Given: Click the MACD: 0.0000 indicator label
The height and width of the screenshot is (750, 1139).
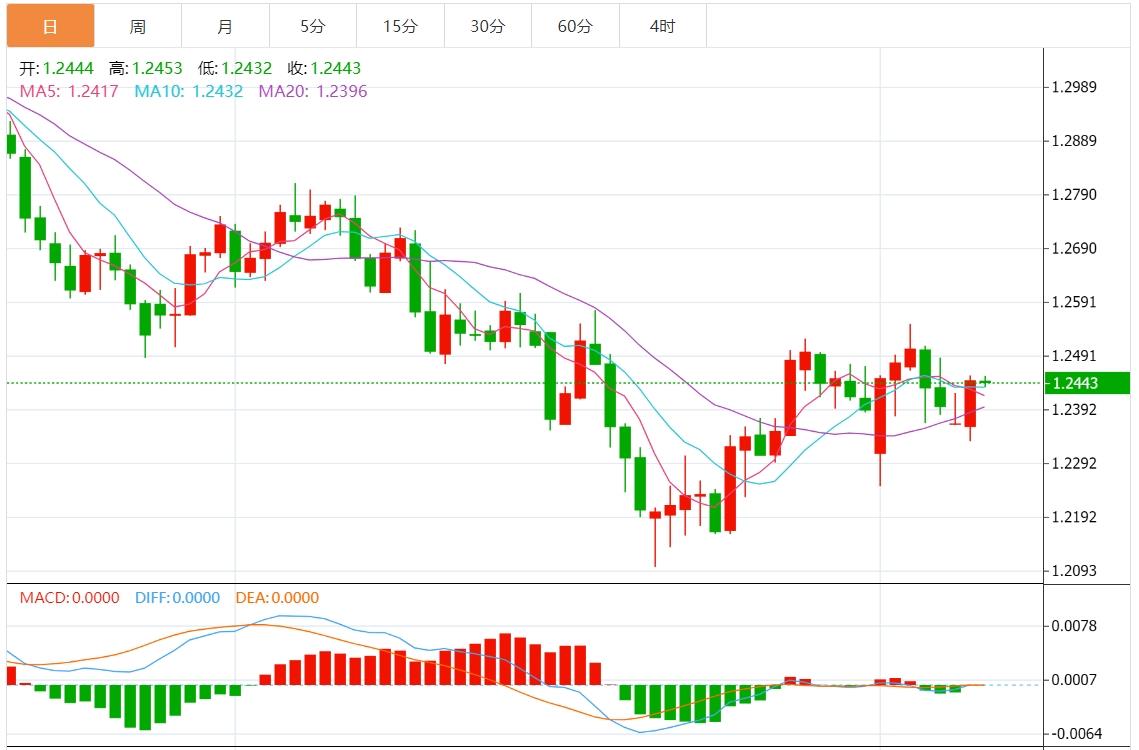Looking at the screenshot, I should coord(69,598).
